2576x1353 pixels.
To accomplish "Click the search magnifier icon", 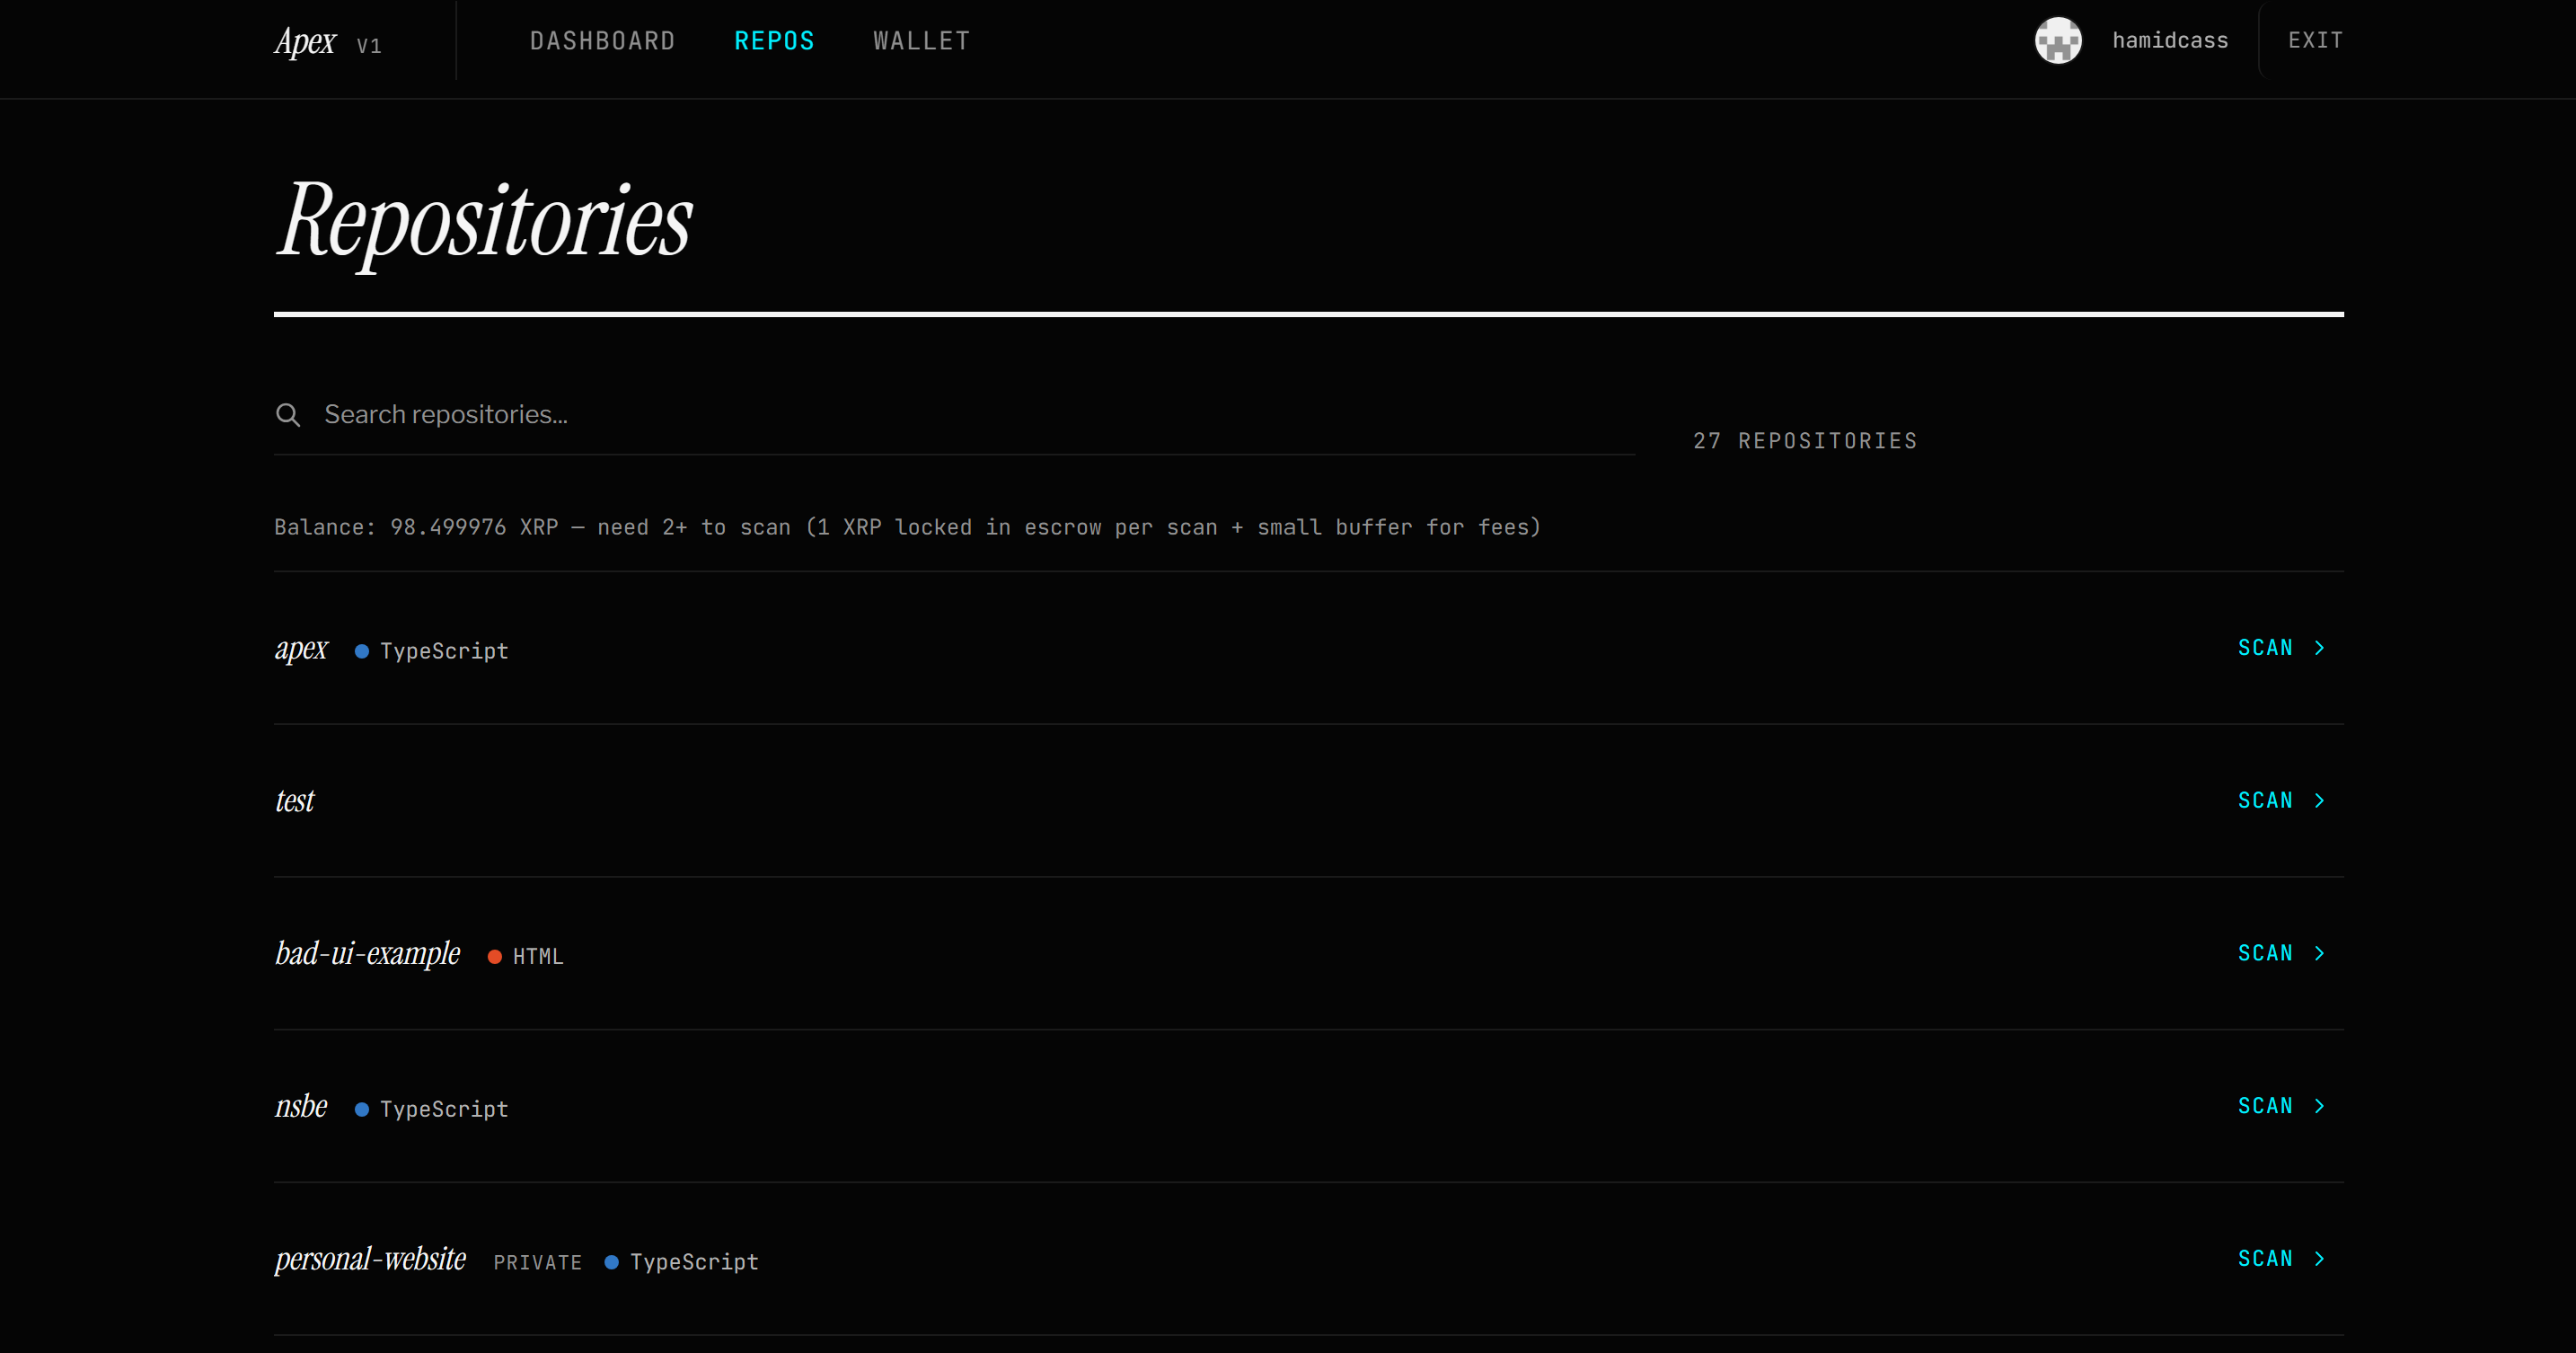I will click(x=288, y=415).
